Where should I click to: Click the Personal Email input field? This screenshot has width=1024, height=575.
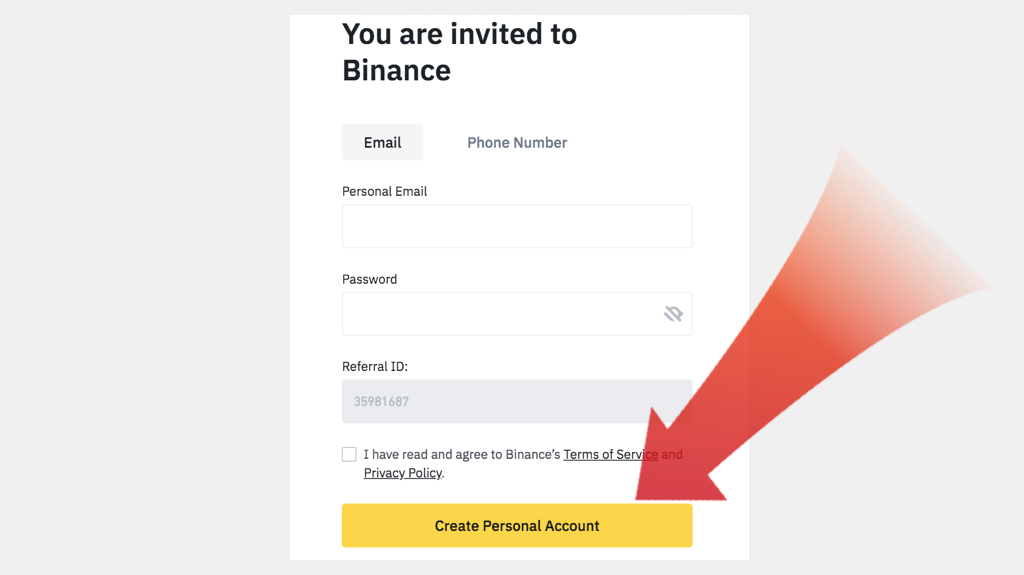[x=516, y=227]
